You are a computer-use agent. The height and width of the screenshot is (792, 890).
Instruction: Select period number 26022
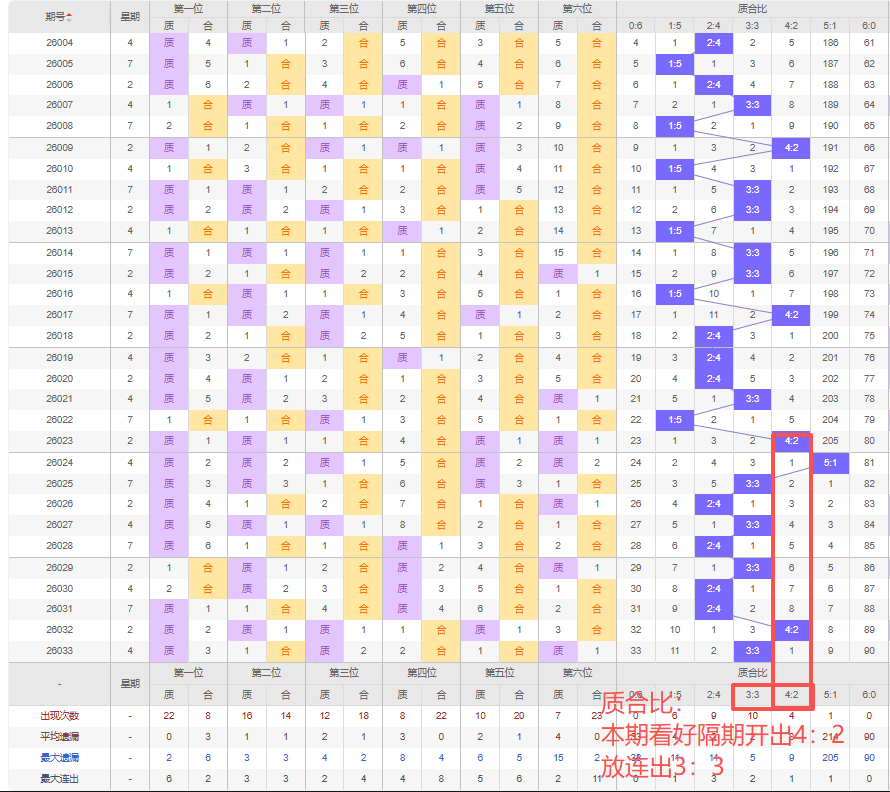point(60,420)
